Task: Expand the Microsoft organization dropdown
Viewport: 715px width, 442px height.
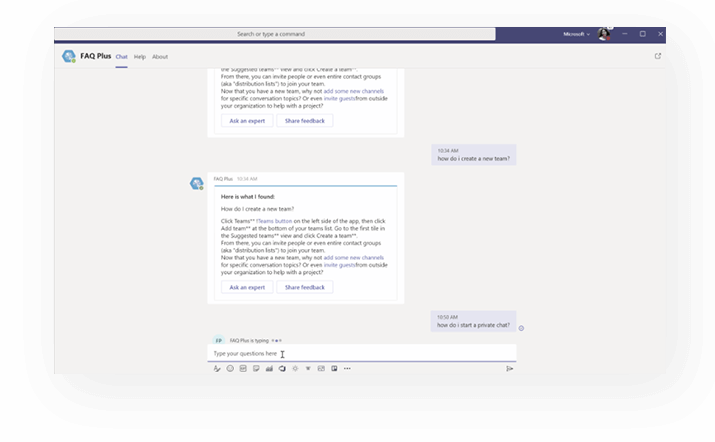Action: pos(576,34)
